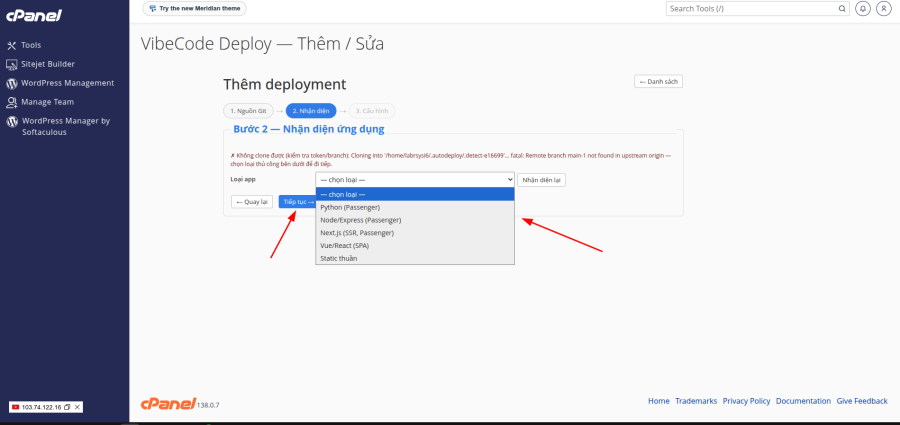Switch to step 1. Nguồn Git

[x=248, y=111]
